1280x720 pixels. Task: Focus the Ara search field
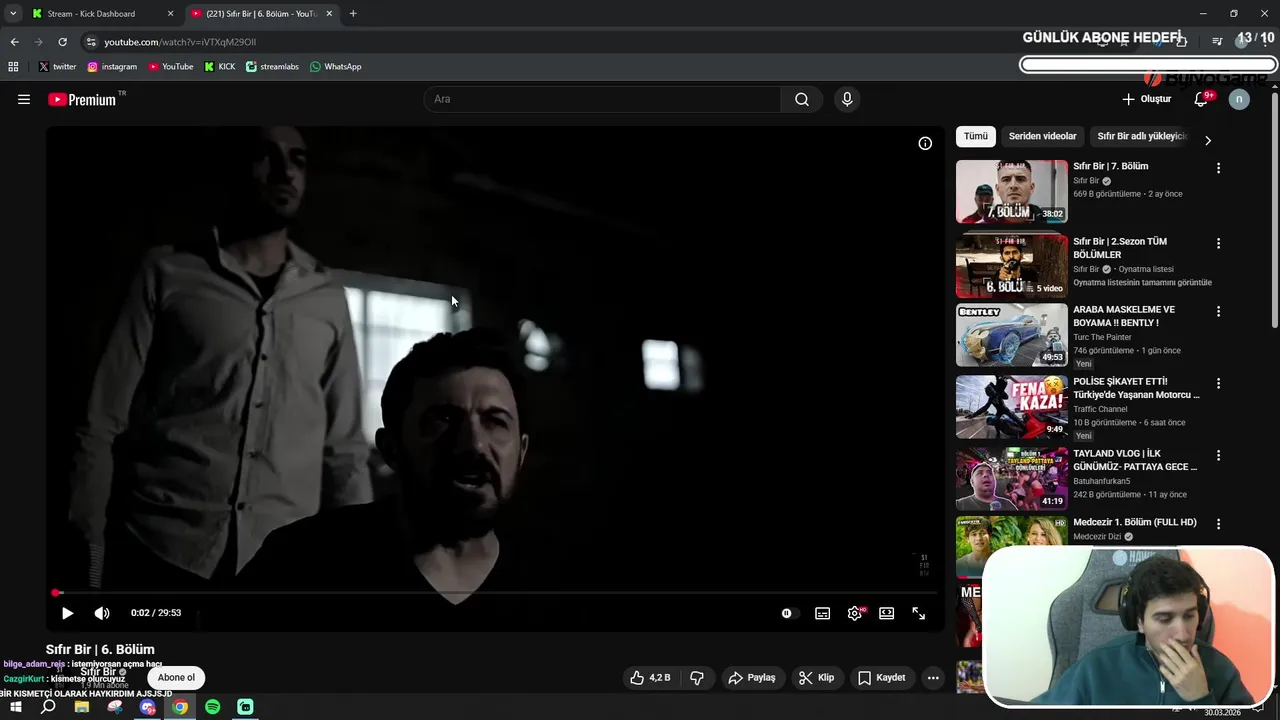(x=602, y=99)
